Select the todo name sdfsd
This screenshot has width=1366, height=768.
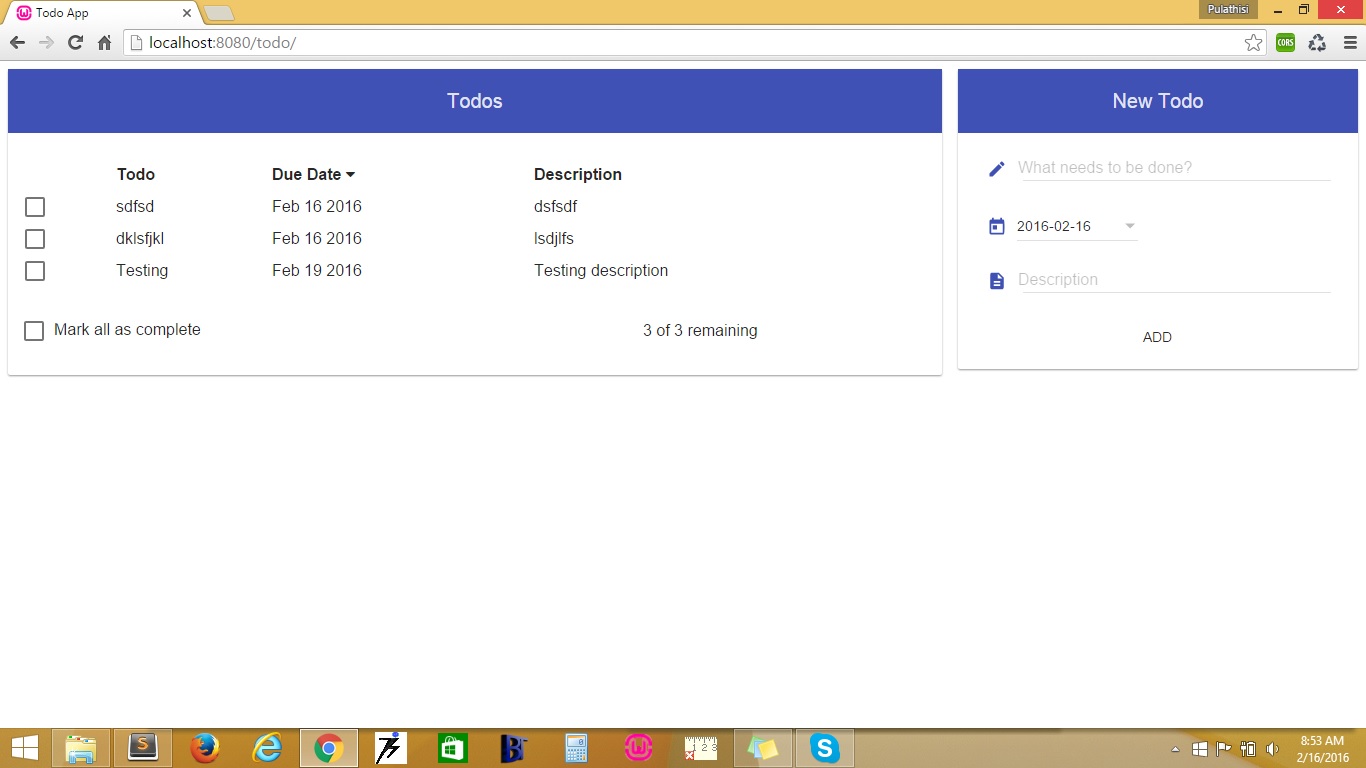click(x=135, y=207)
